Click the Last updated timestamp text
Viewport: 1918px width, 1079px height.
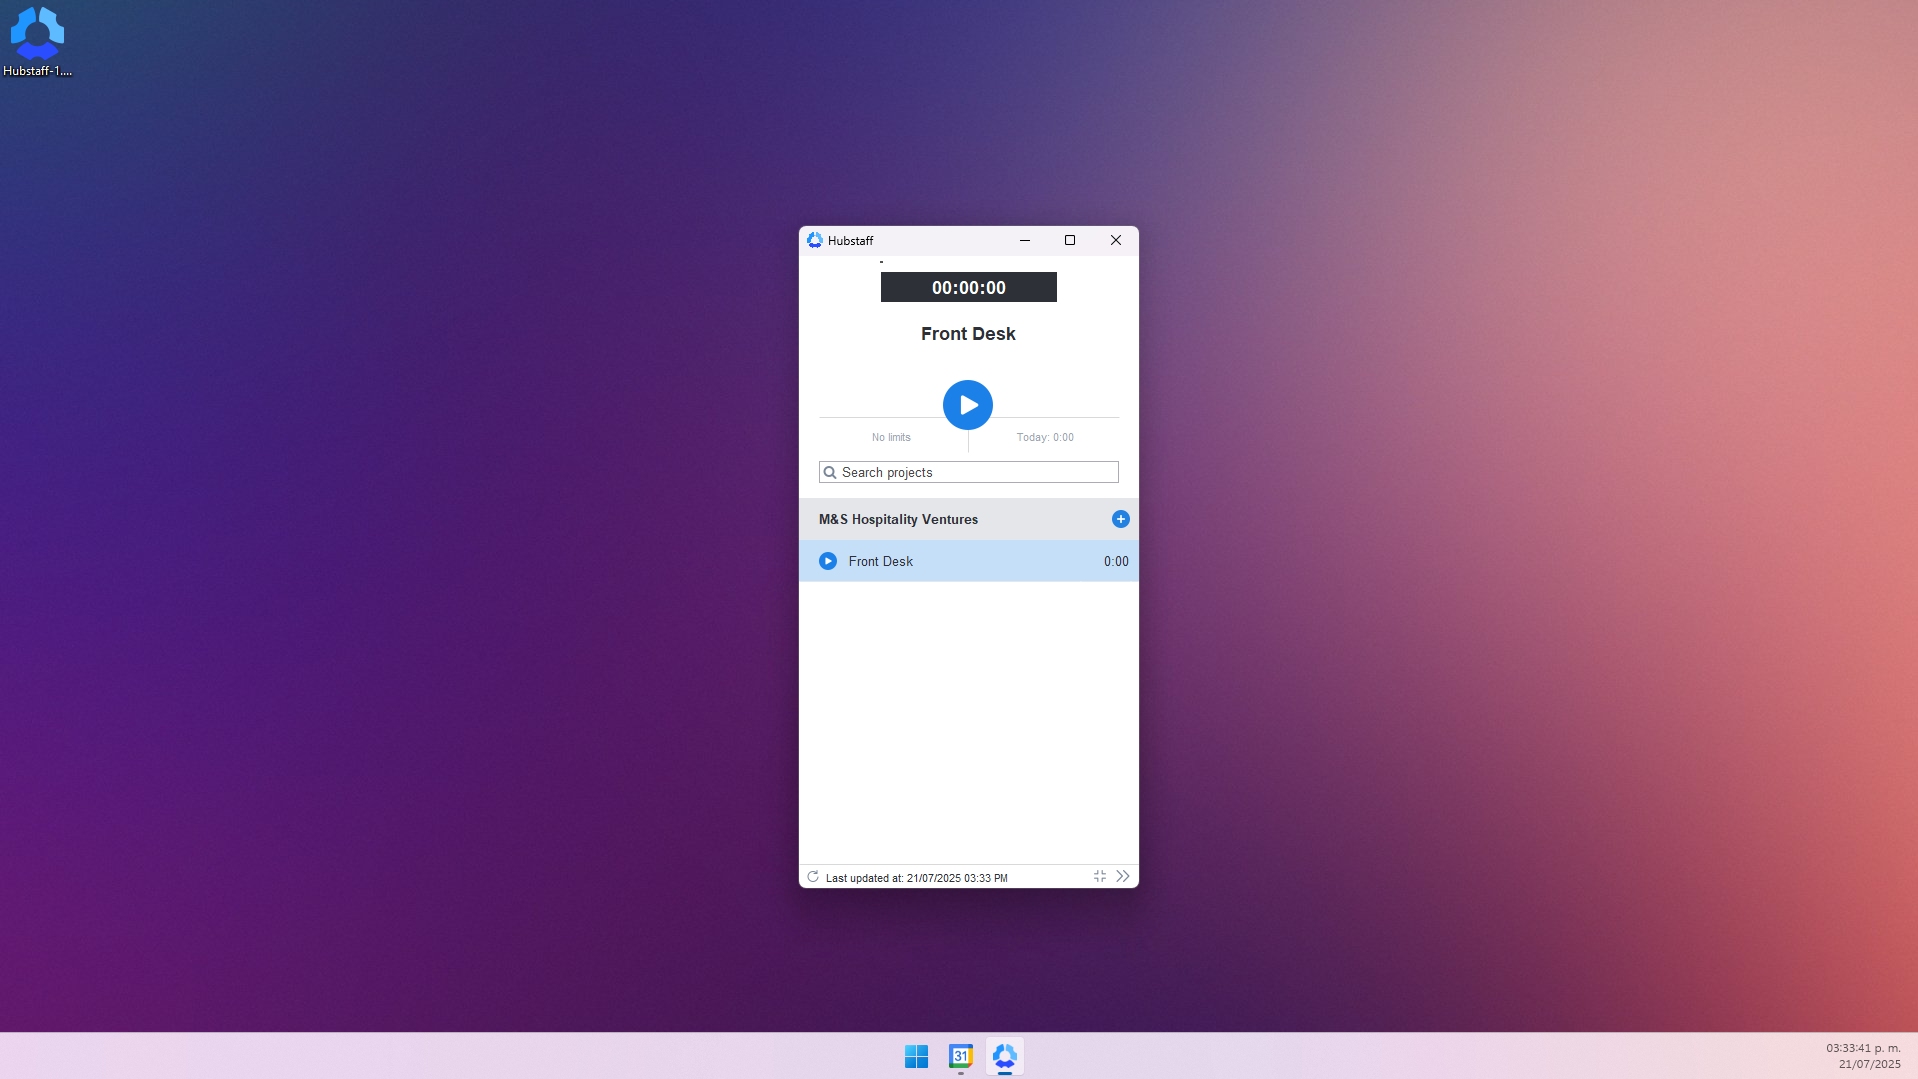916,878
